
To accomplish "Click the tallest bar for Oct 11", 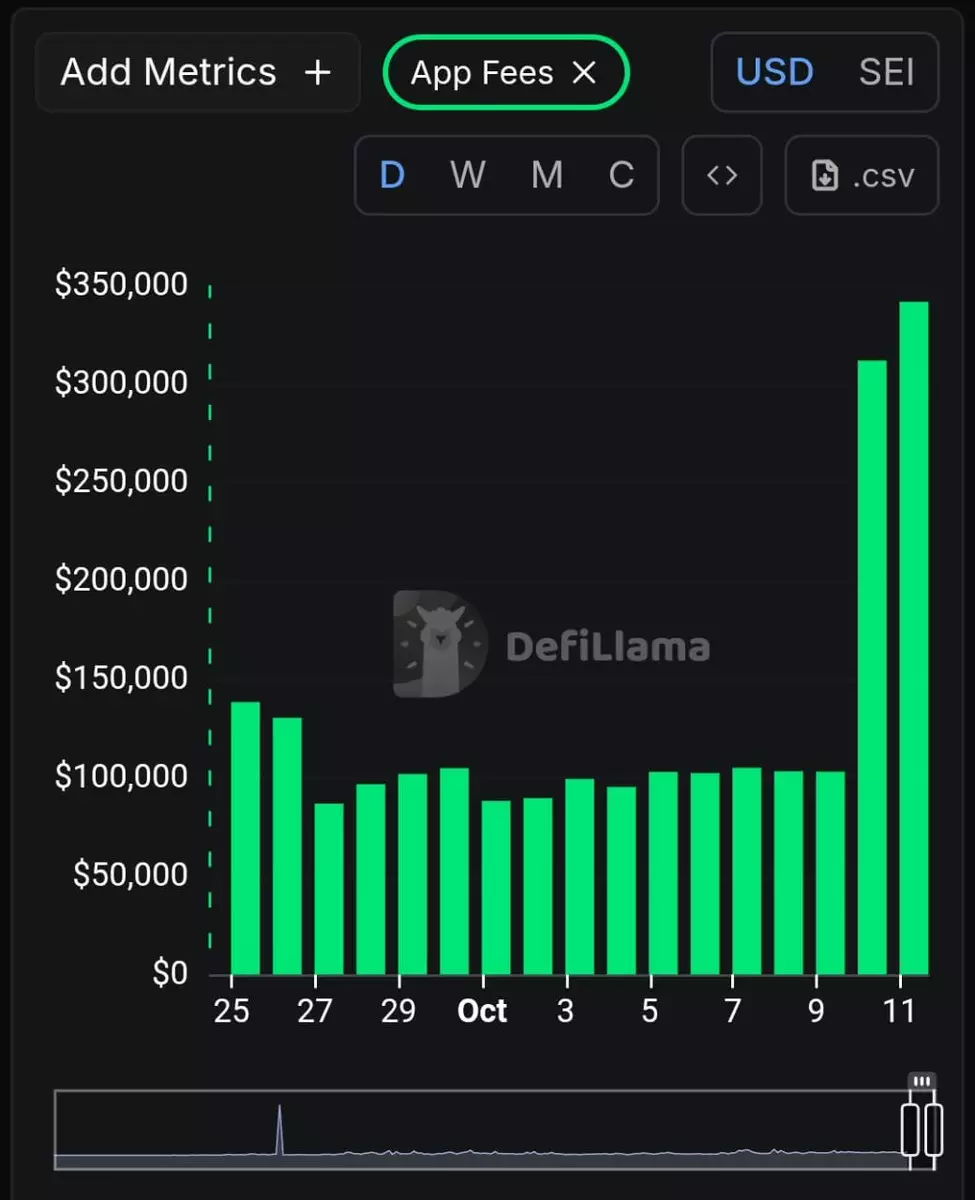I will (x=914, y=640).
